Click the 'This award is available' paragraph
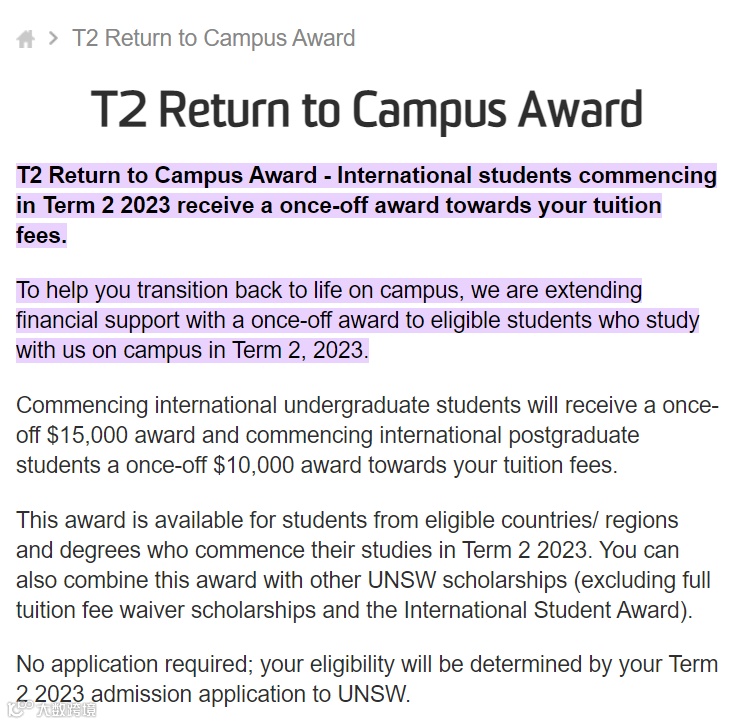The width and height of the screenshot is (733, 724). coord(363,565)
